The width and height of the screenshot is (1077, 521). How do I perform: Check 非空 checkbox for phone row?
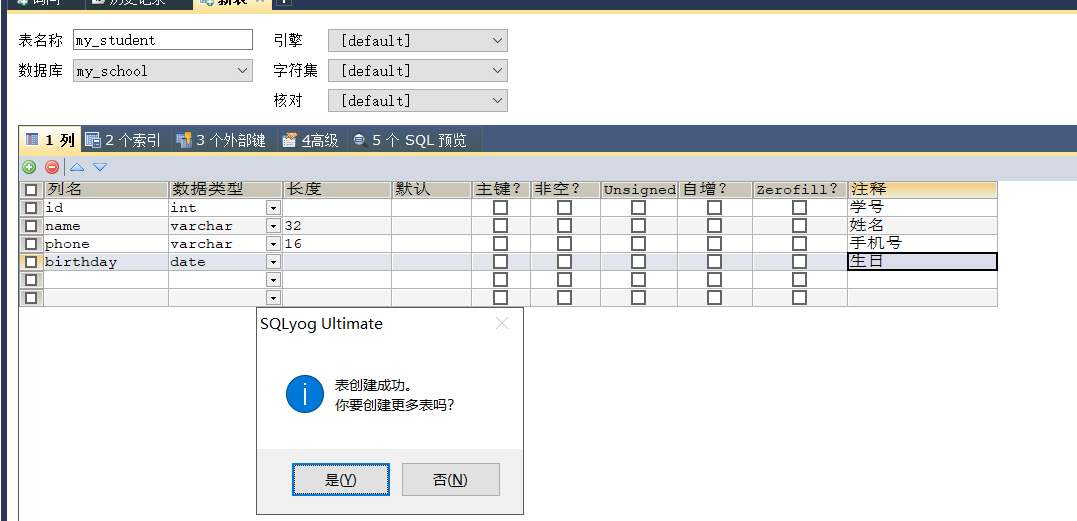[564, 244]
